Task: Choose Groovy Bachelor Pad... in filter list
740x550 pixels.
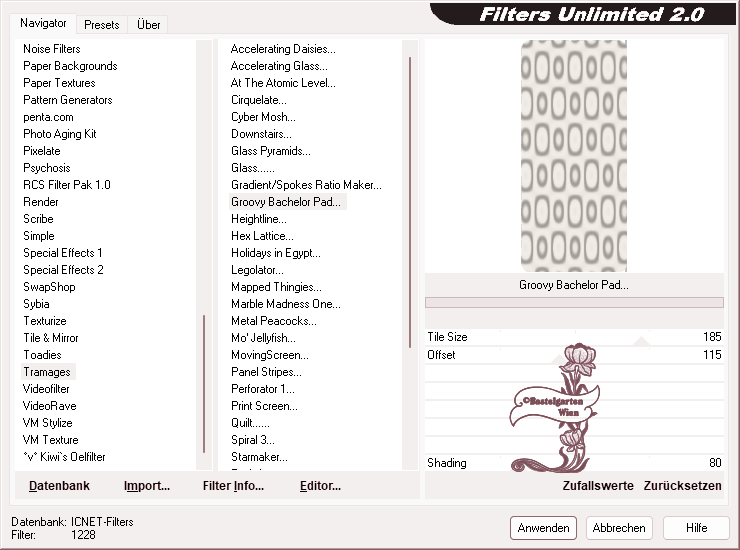Action: pyautogui.click(x=287, y=202)
